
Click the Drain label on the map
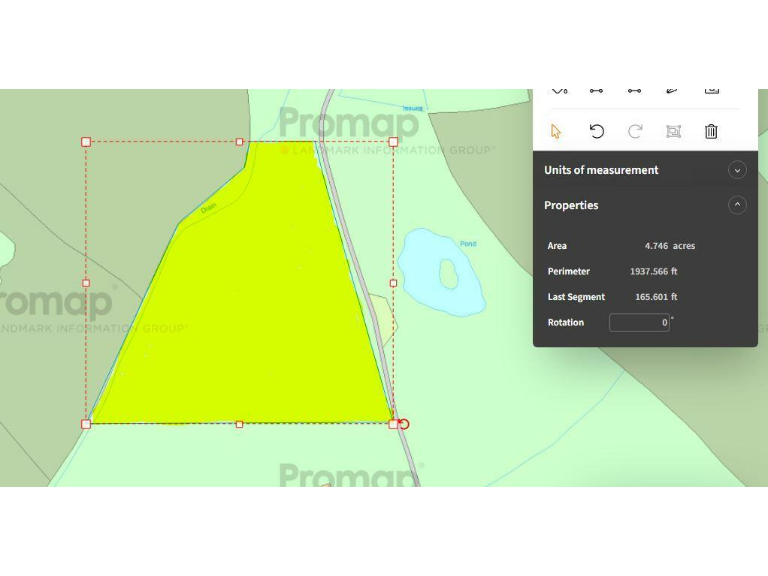[x=208, y=209]
